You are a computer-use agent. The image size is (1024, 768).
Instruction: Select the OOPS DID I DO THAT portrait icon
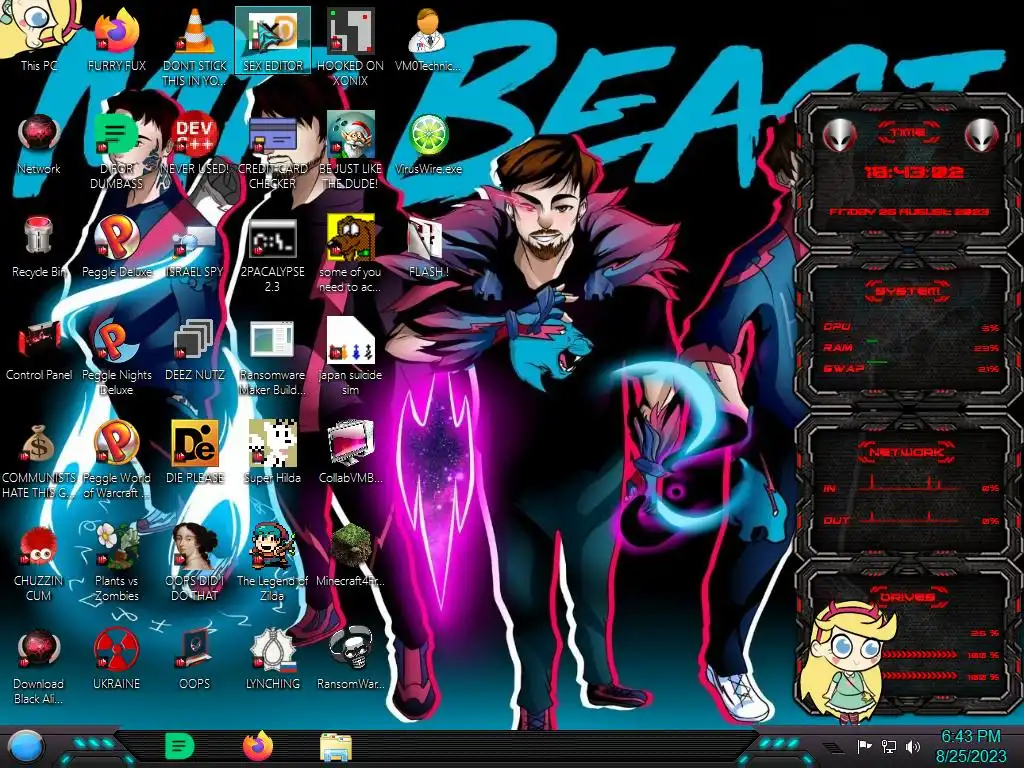click(x=195, y=563)
